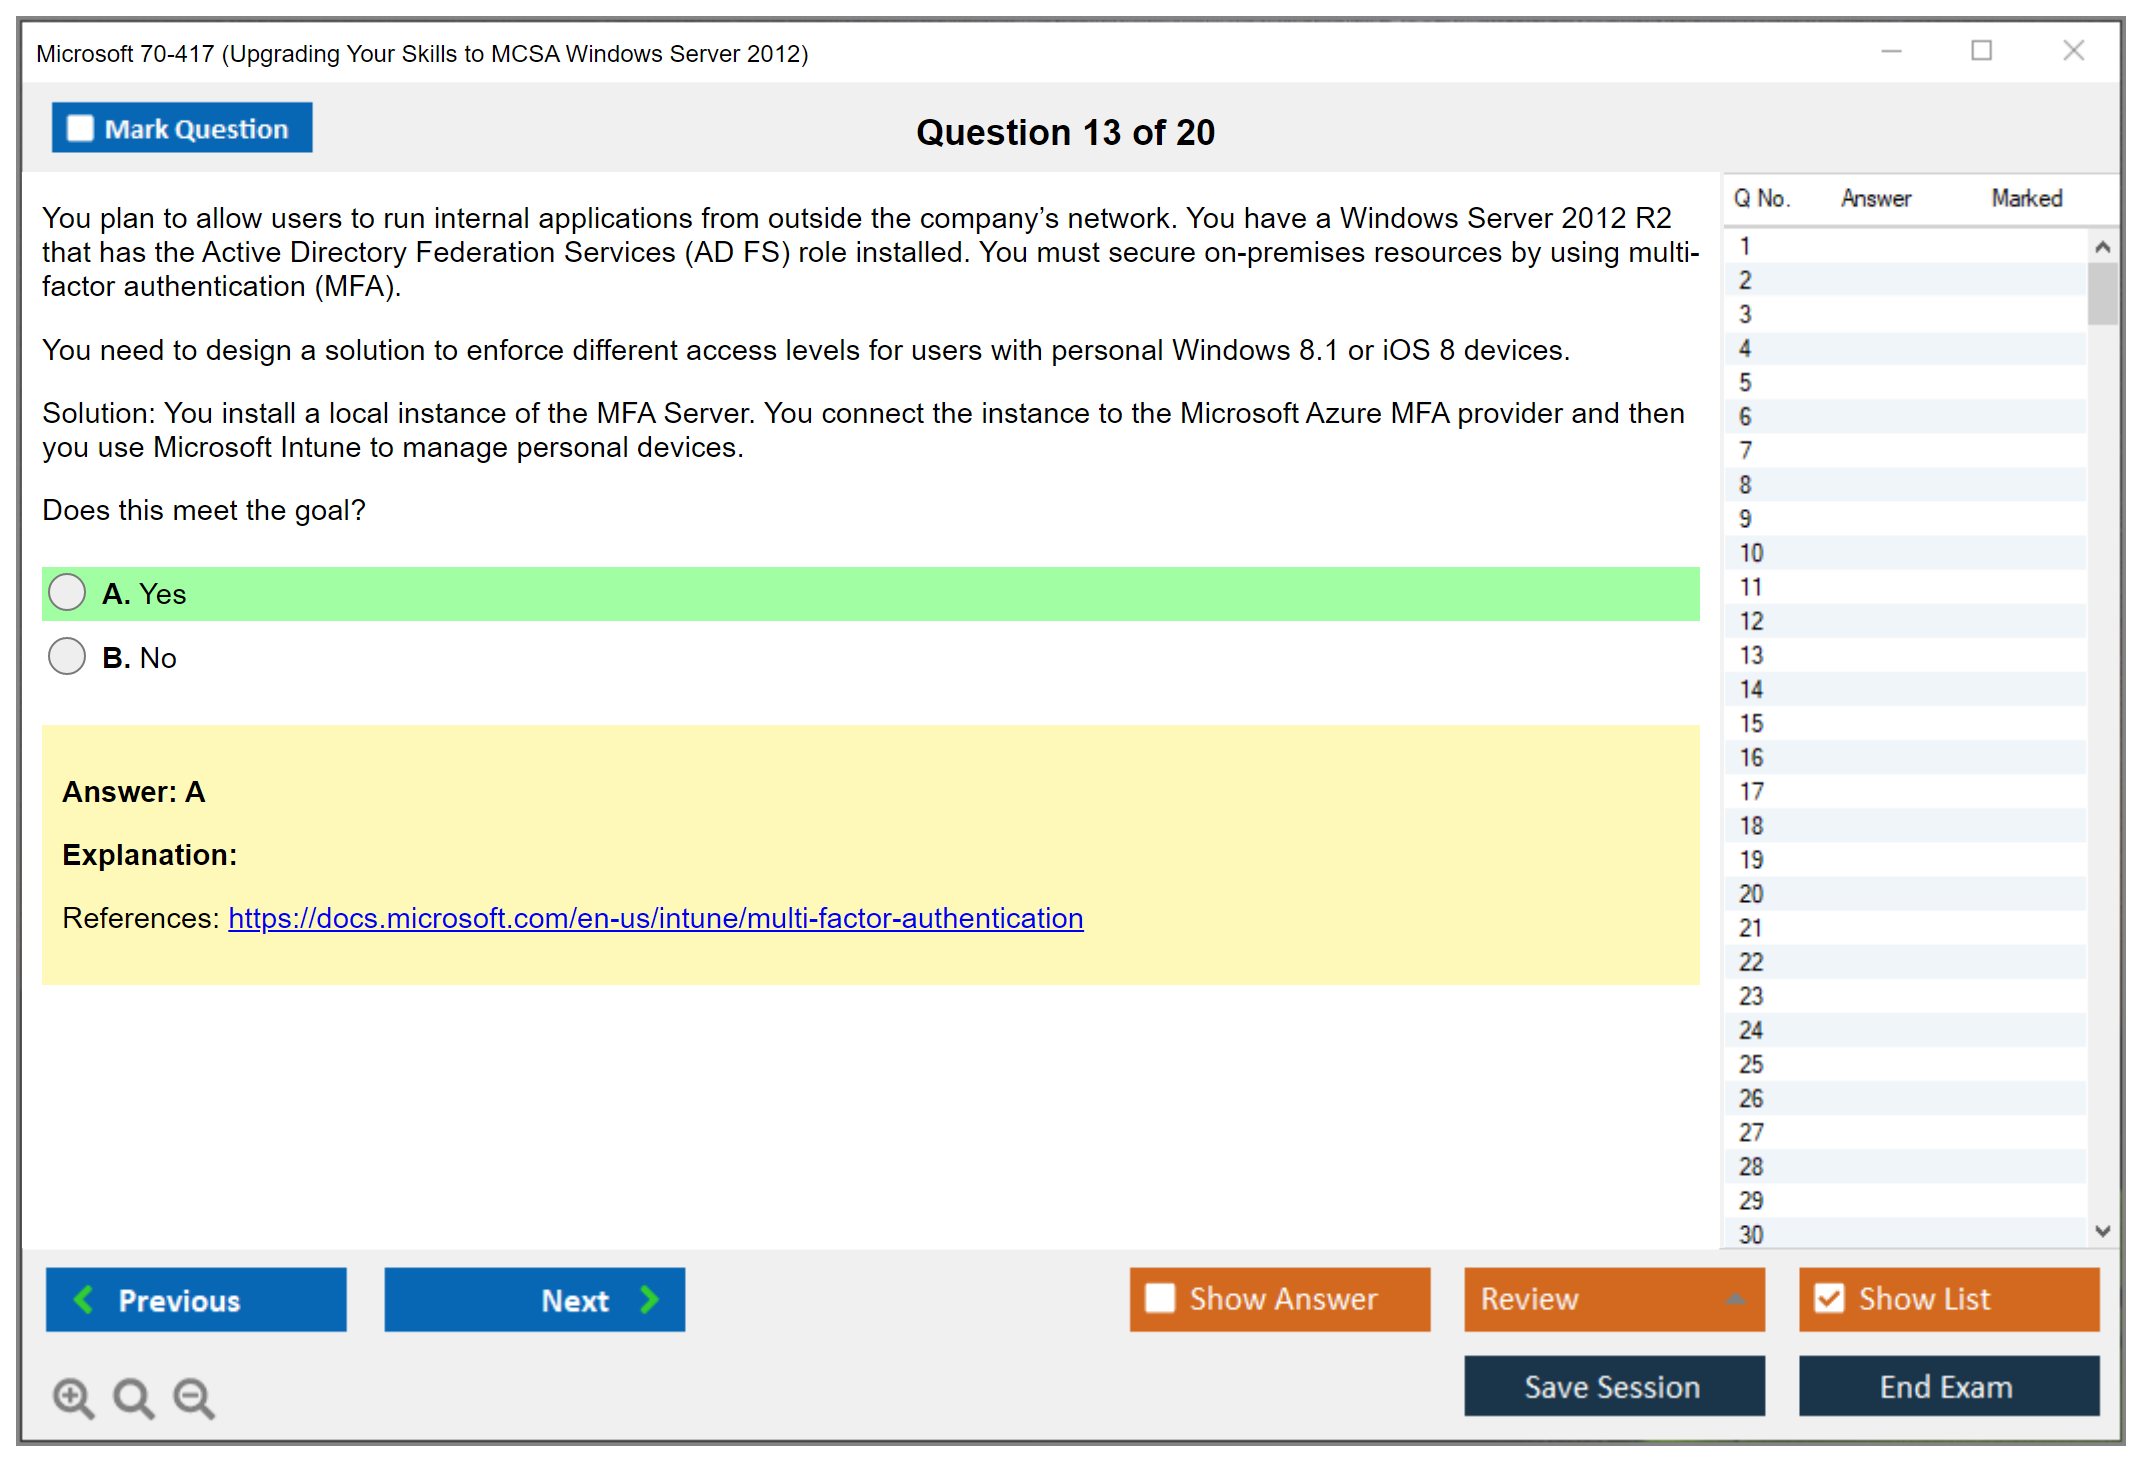The height and width of the screenshot is (1470, 2150).
Task: Expand the Review dropdown menu
Action: [1735, 1299]
